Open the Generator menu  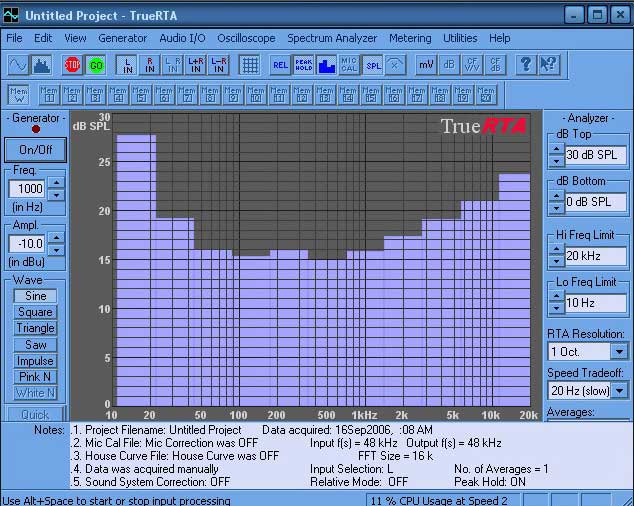123,38
